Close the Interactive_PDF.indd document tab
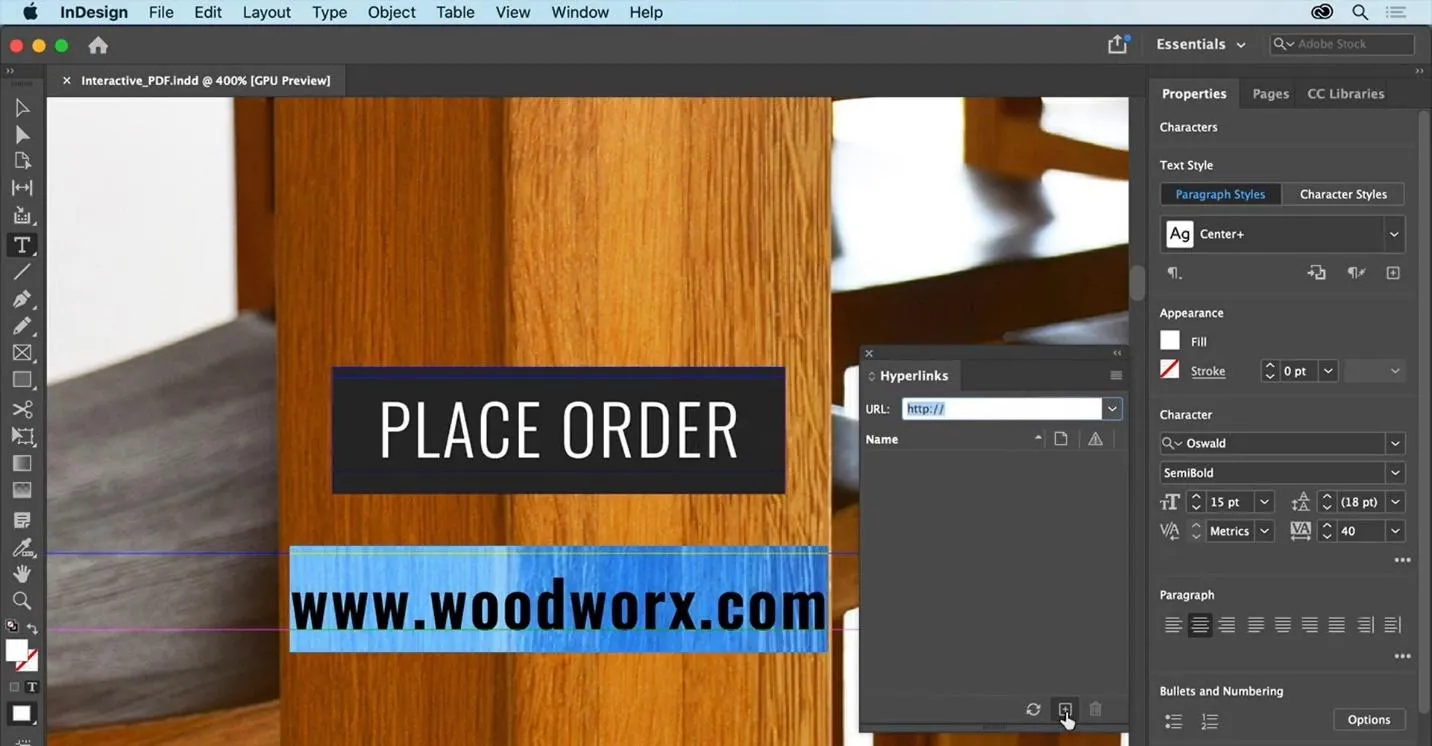 coord(67,80)
